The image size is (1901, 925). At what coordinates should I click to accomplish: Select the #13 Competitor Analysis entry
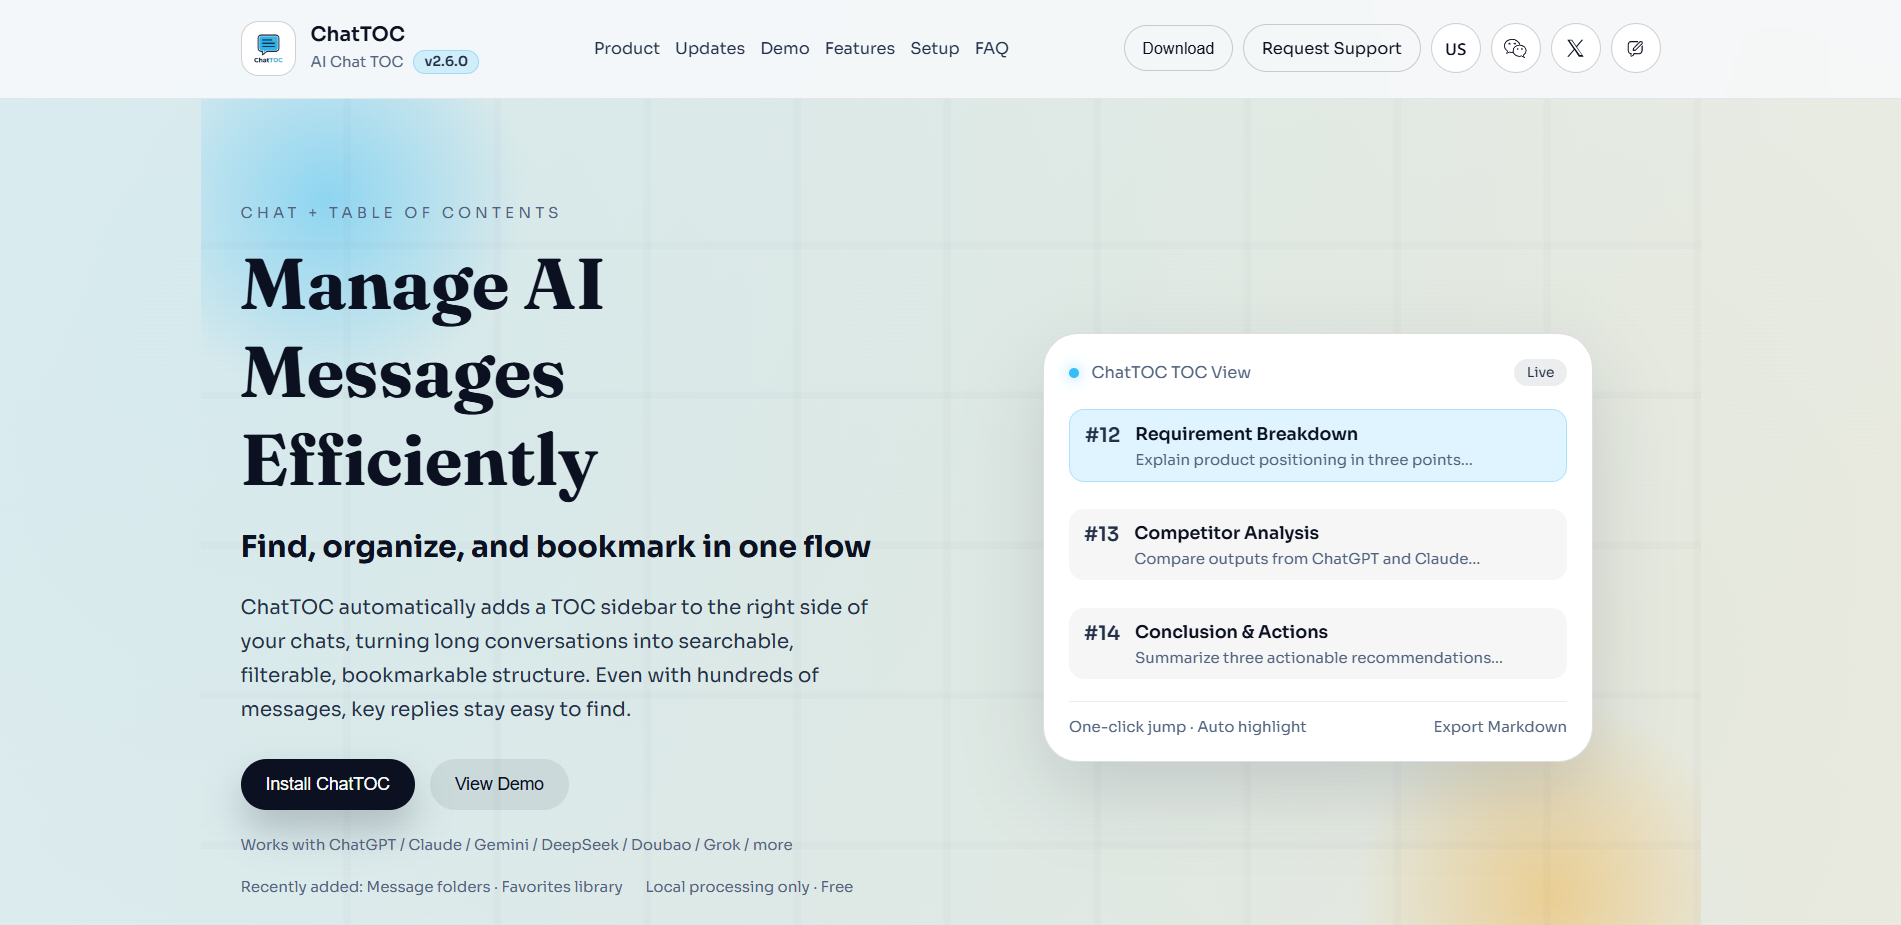pyautogui.click(x=1318, y=545)
